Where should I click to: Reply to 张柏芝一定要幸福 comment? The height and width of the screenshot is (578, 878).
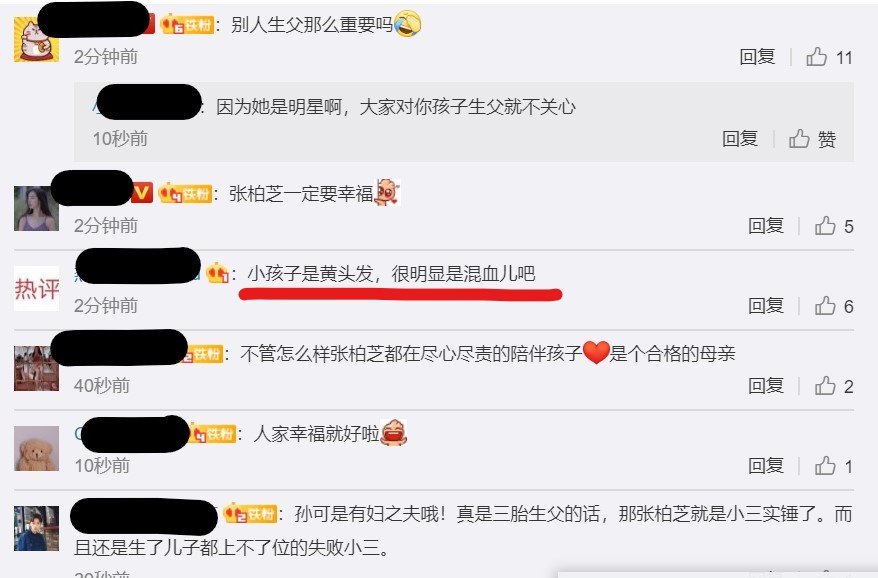[765, 226]
